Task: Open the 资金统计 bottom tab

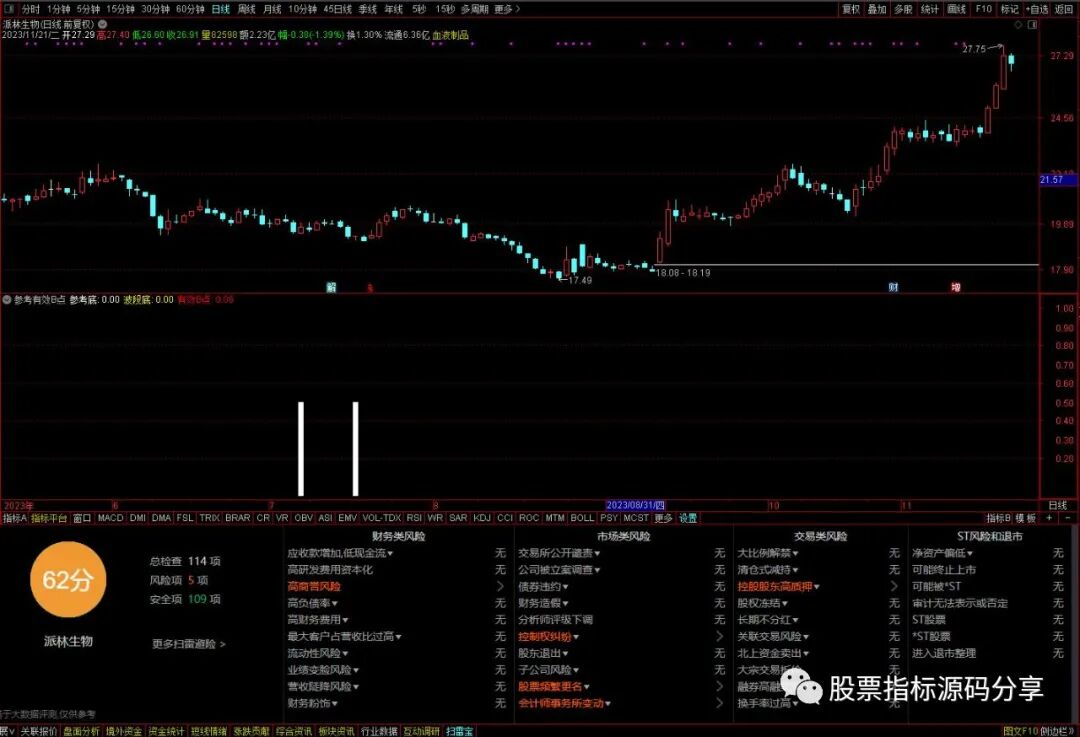Action: (x=166, y=731)
